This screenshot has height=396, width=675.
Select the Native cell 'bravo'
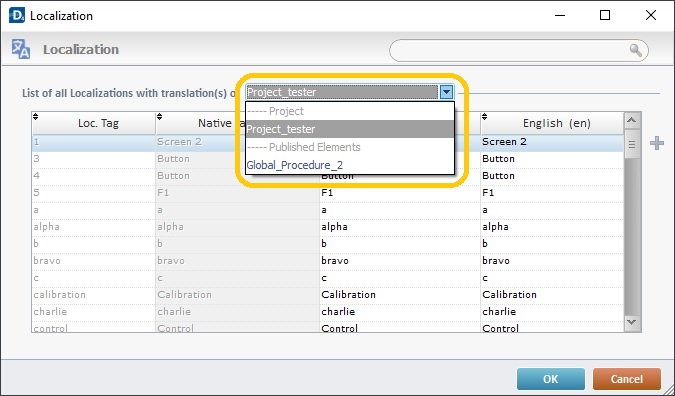(x=237, y=261)
